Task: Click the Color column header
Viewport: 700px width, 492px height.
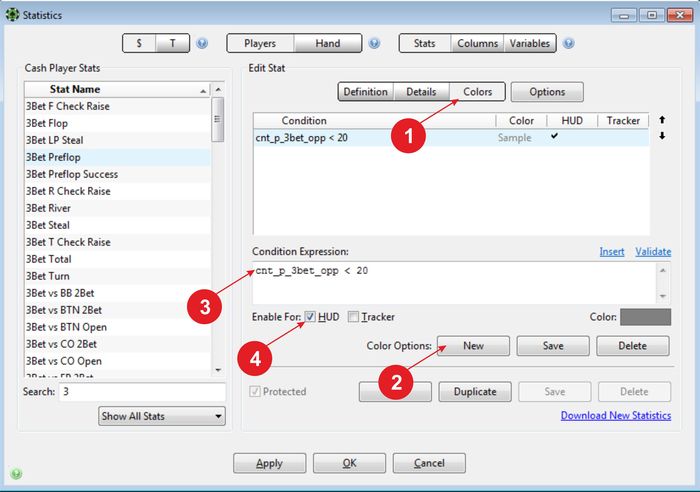Action: pos(521,121)
